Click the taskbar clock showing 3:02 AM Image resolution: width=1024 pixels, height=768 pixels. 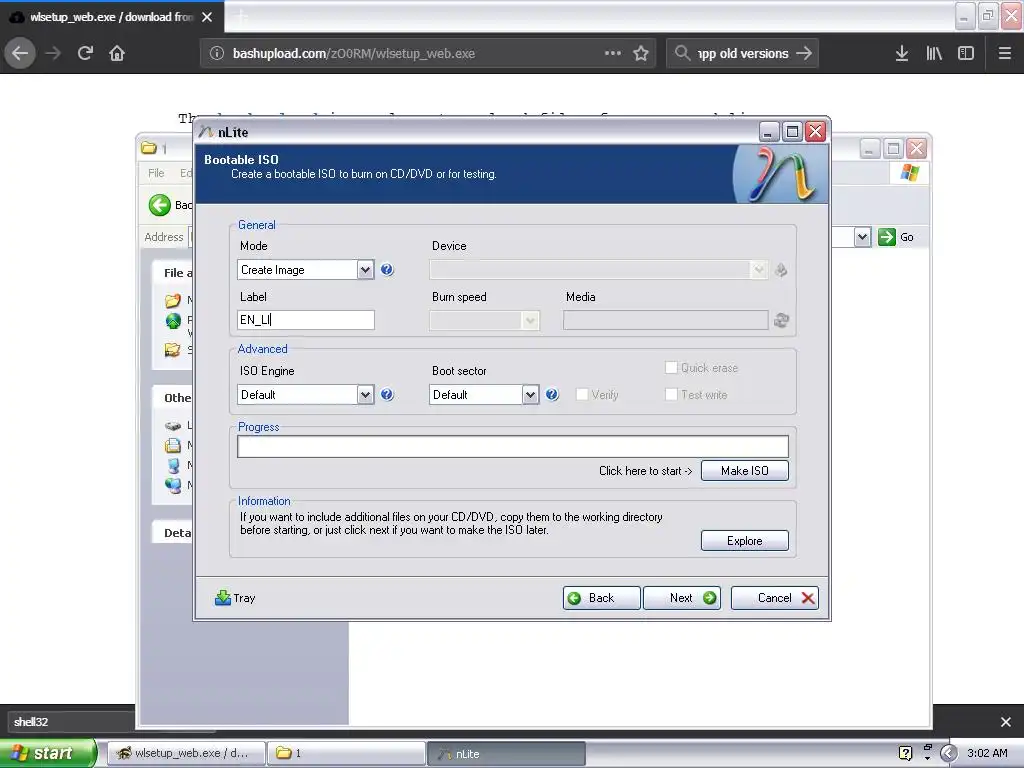tap(987, 753)
